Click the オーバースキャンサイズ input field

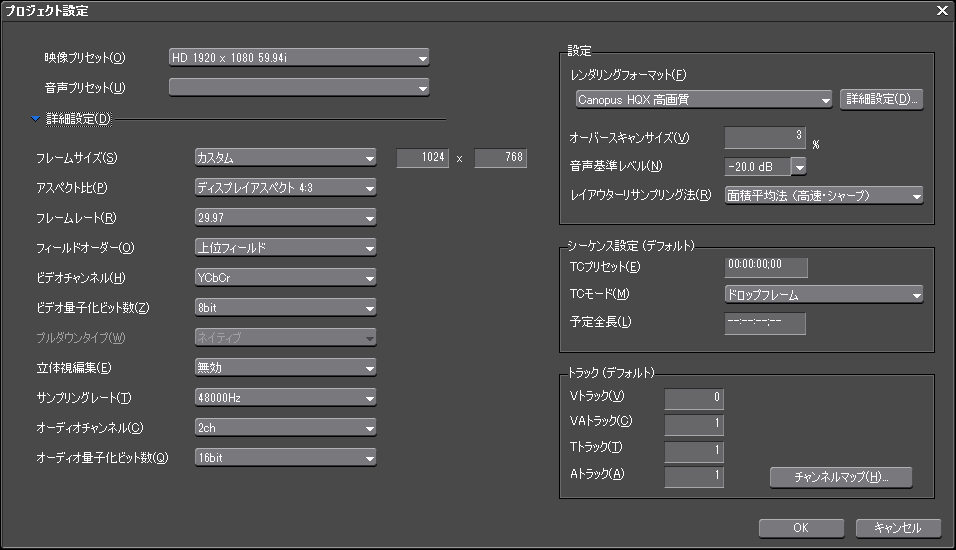click(765, 137)
